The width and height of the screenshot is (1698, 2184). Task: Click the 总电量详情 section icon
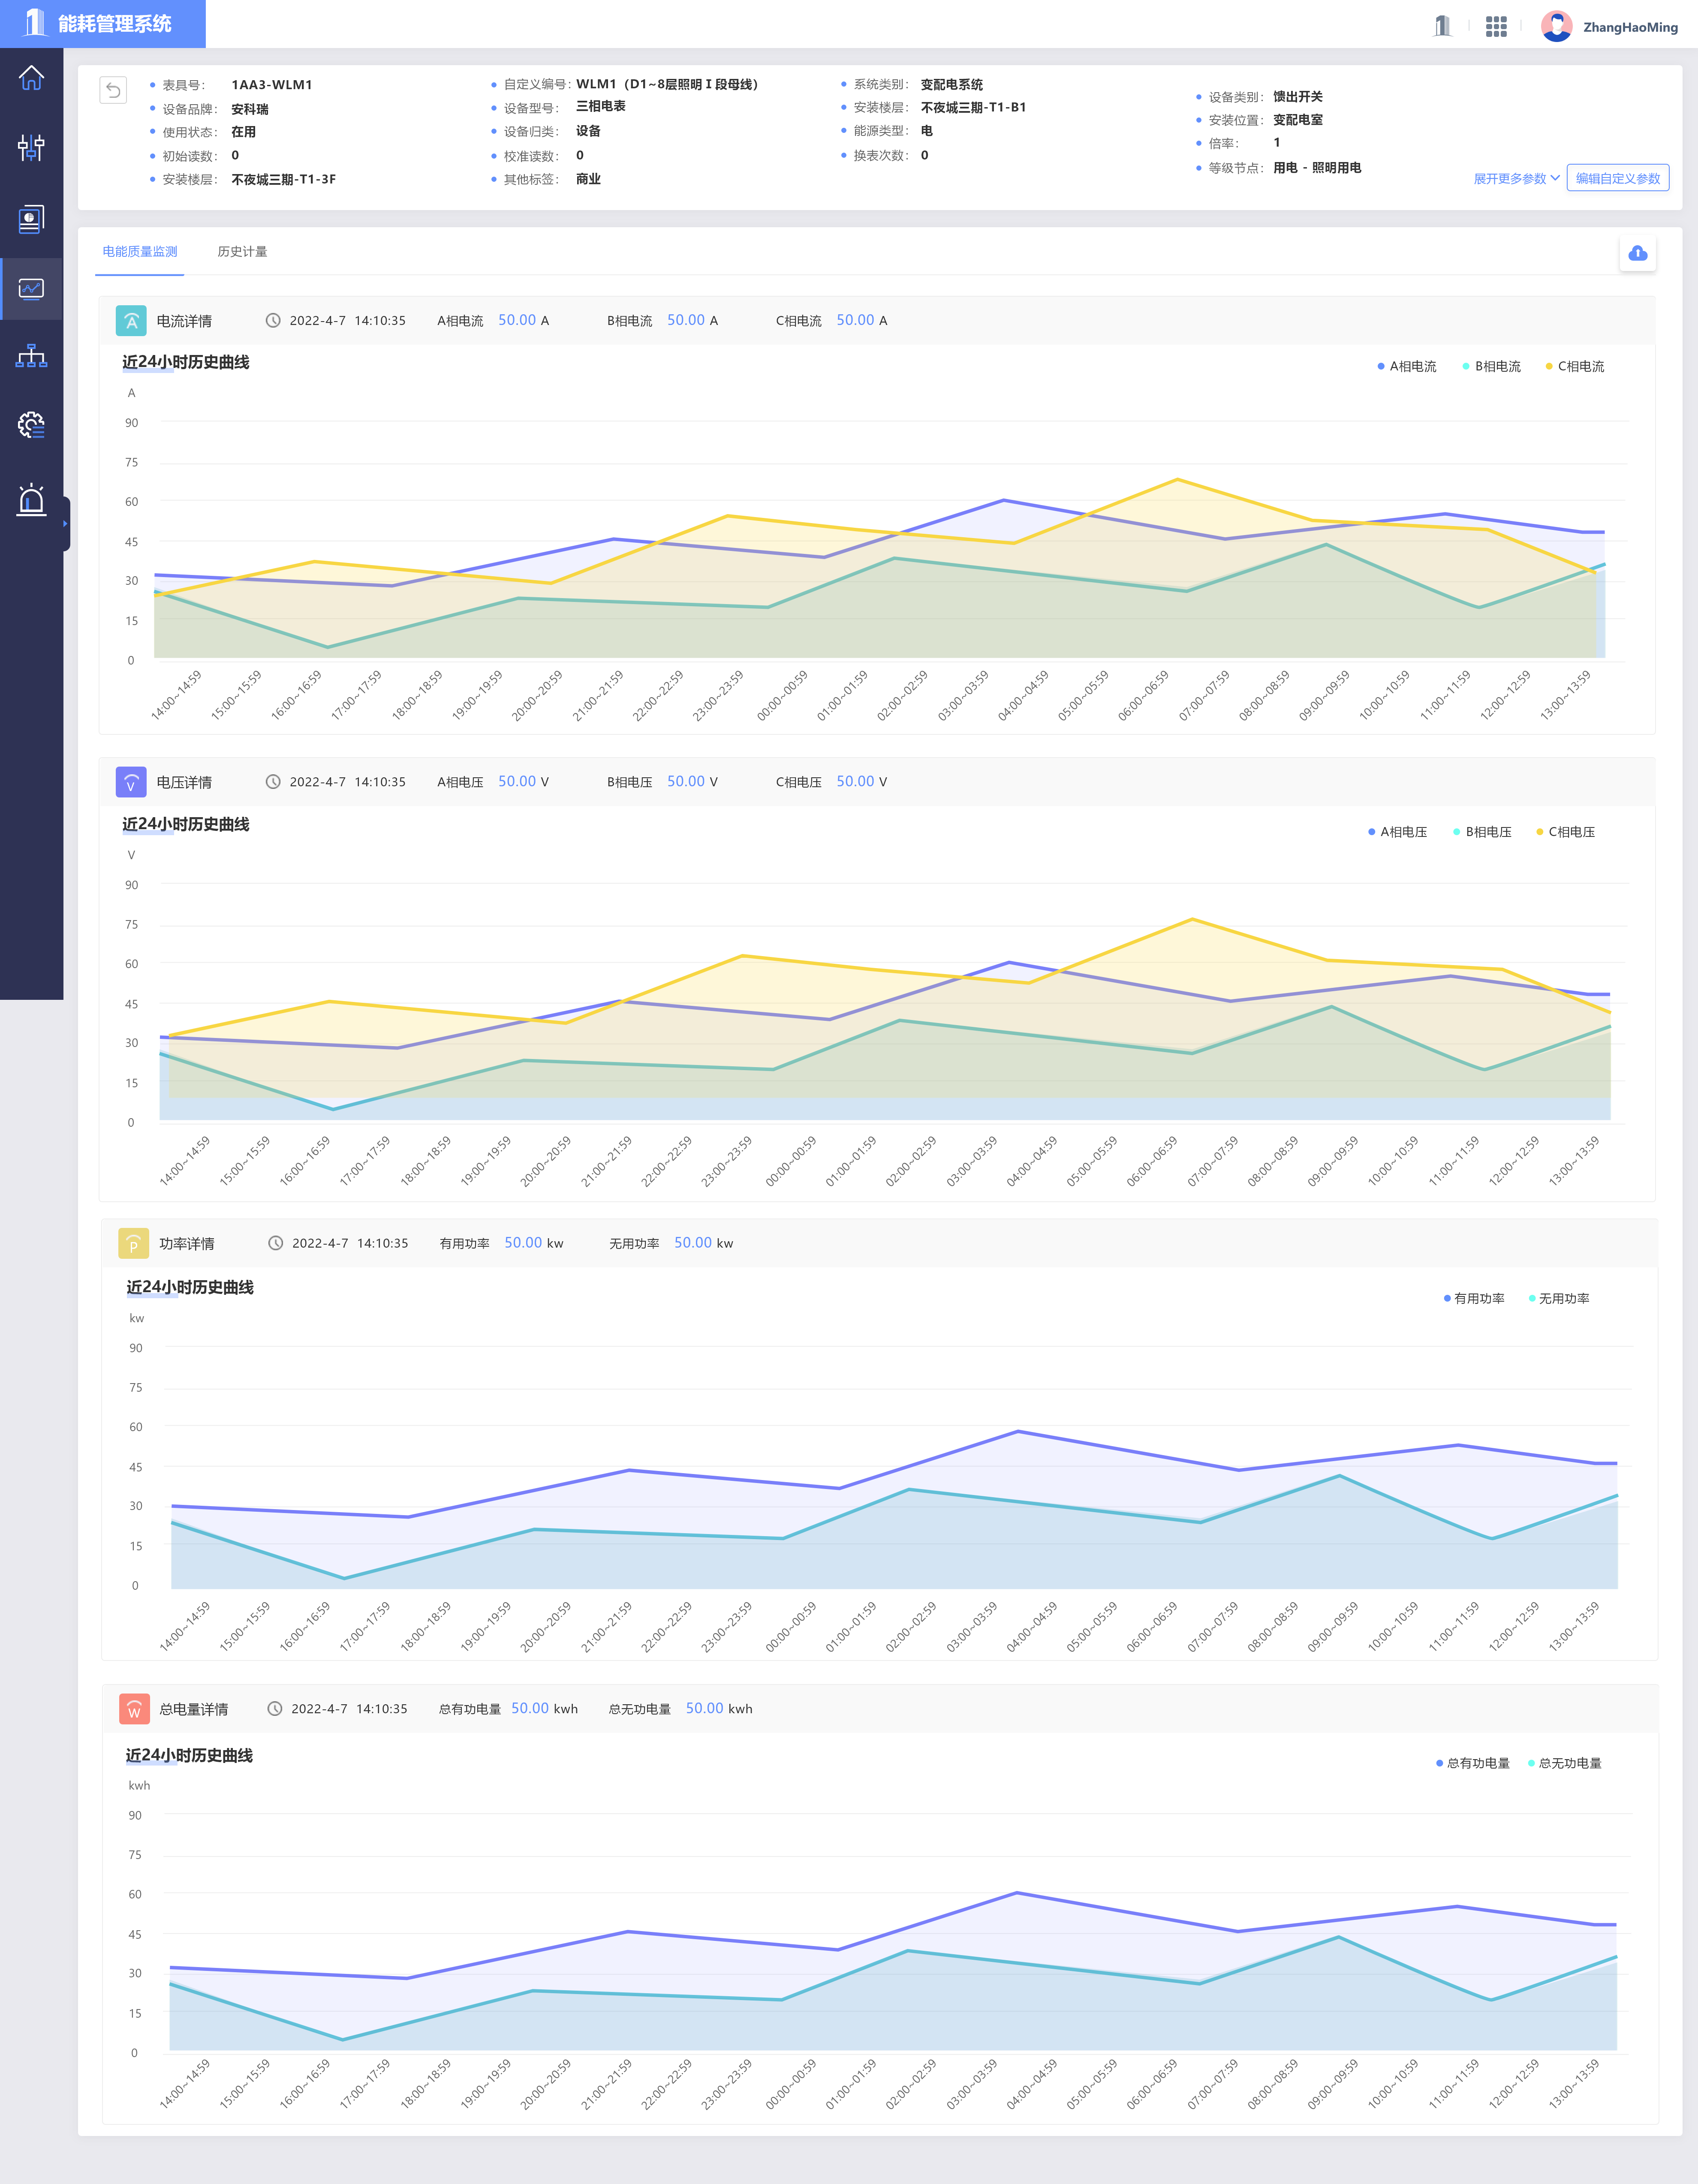(x=134, y=1709)
